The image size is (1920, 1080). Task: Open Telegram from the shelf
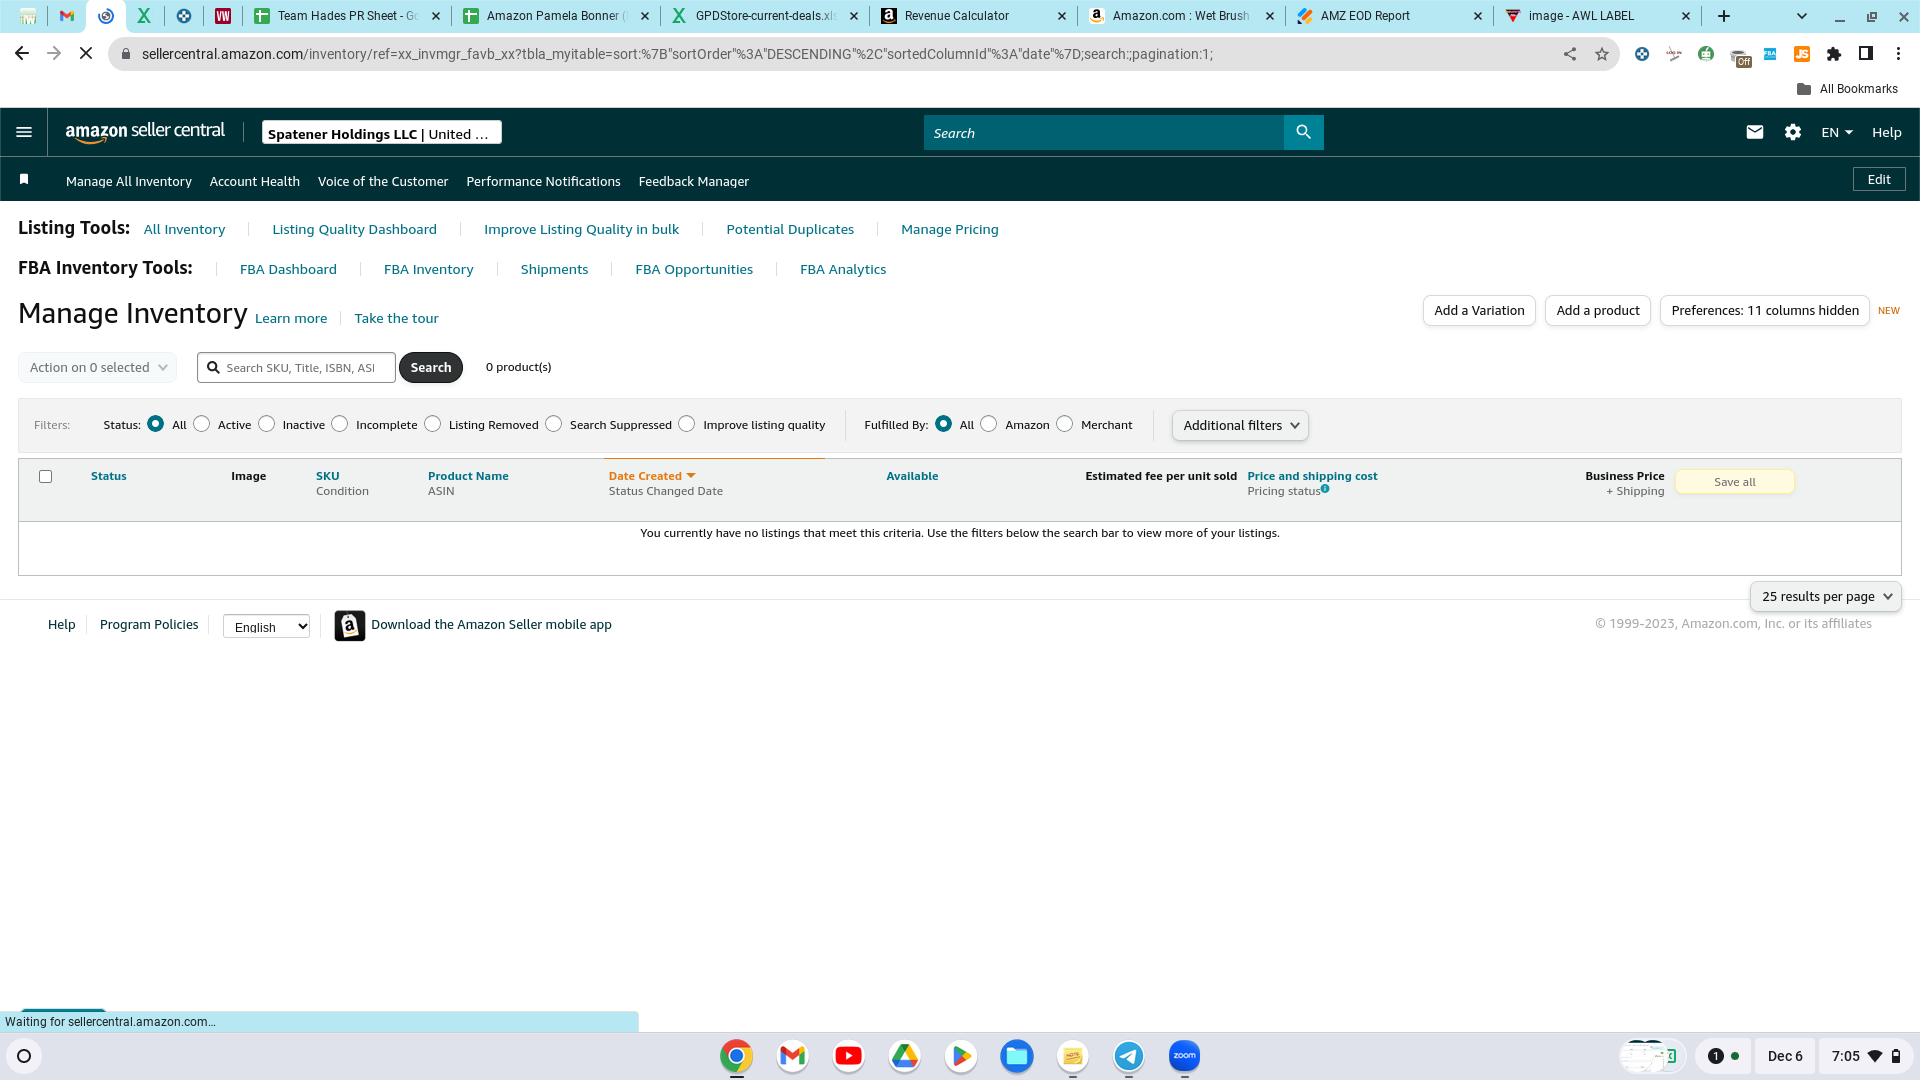pyautogui.click(x=1128, y=1056)
